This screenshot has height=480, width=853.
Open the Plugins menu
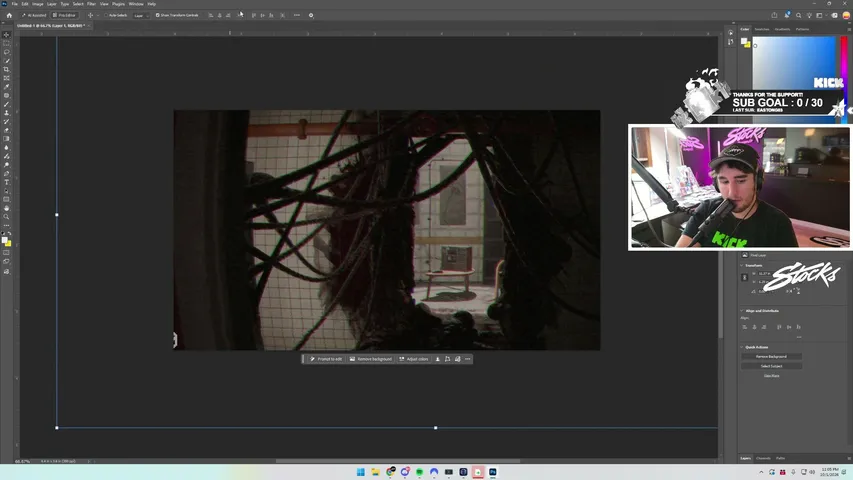[x=118, y=4]
